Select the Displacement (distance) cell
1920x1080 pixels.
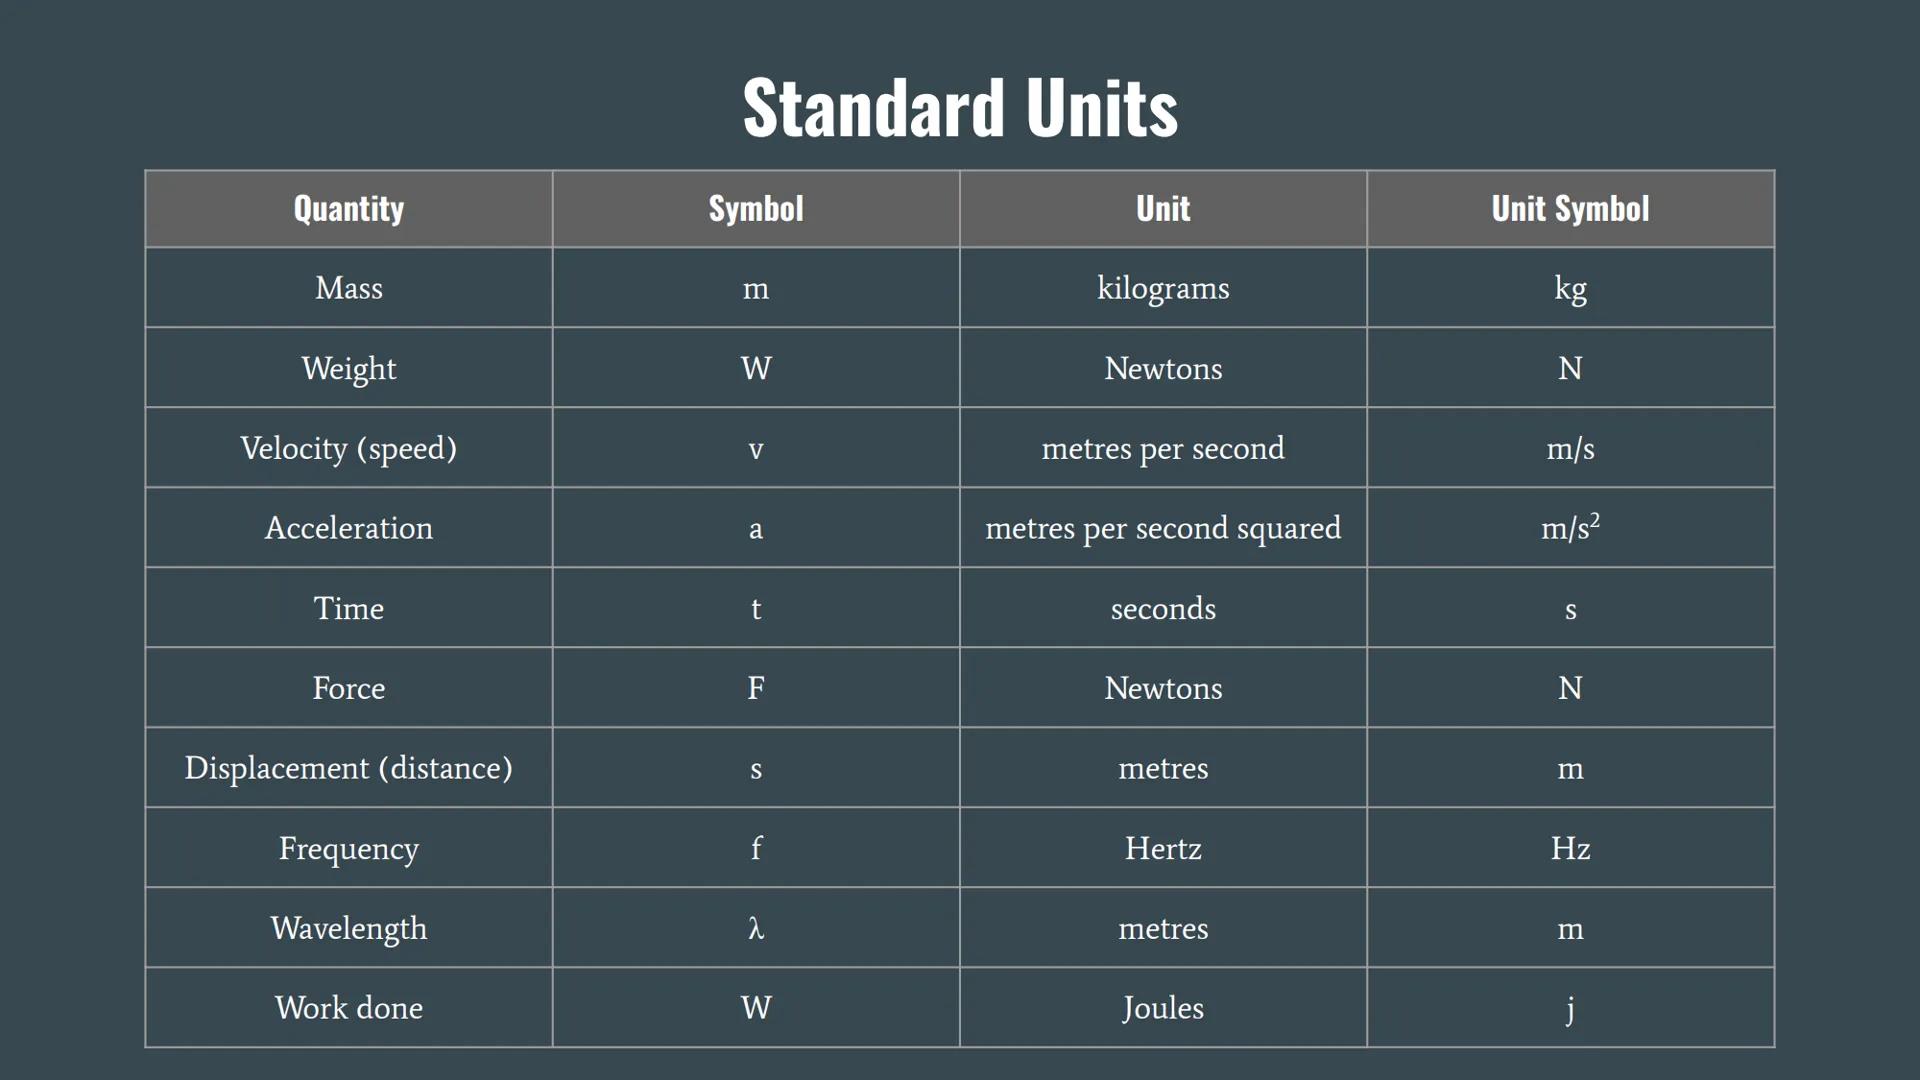[x=348, y=768]
